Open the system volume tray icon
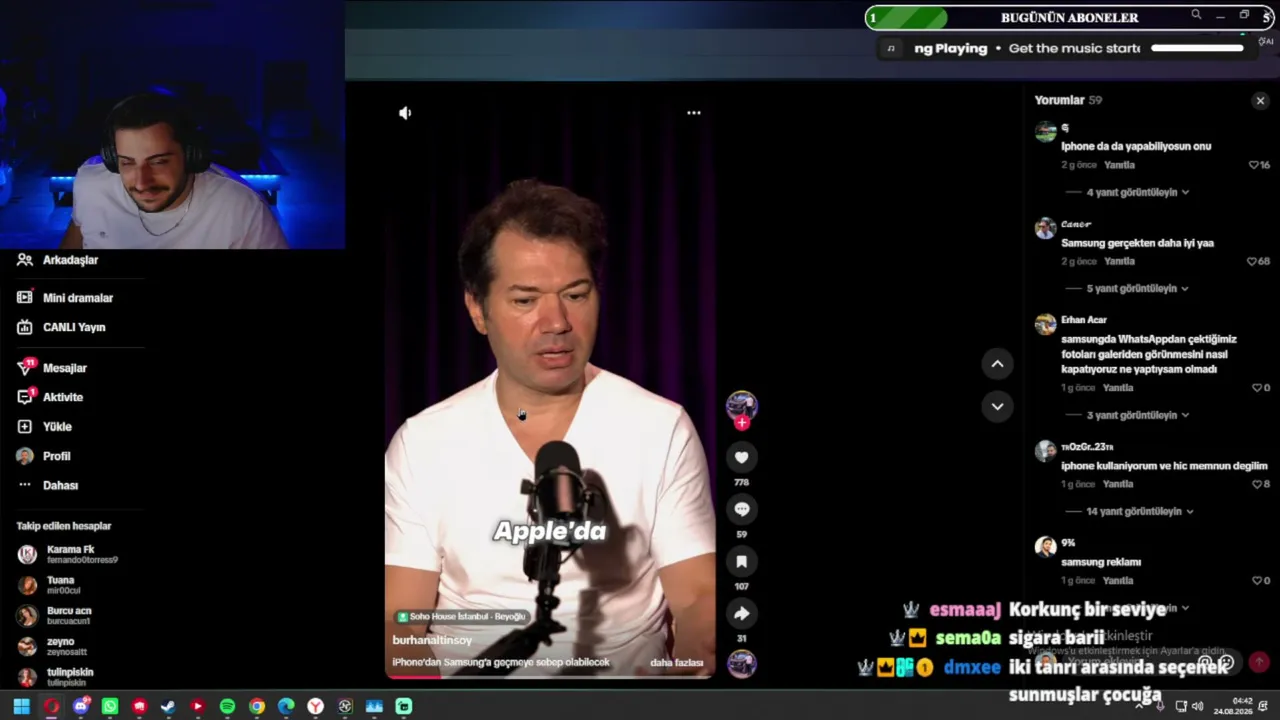 (x=1197, y=706)
